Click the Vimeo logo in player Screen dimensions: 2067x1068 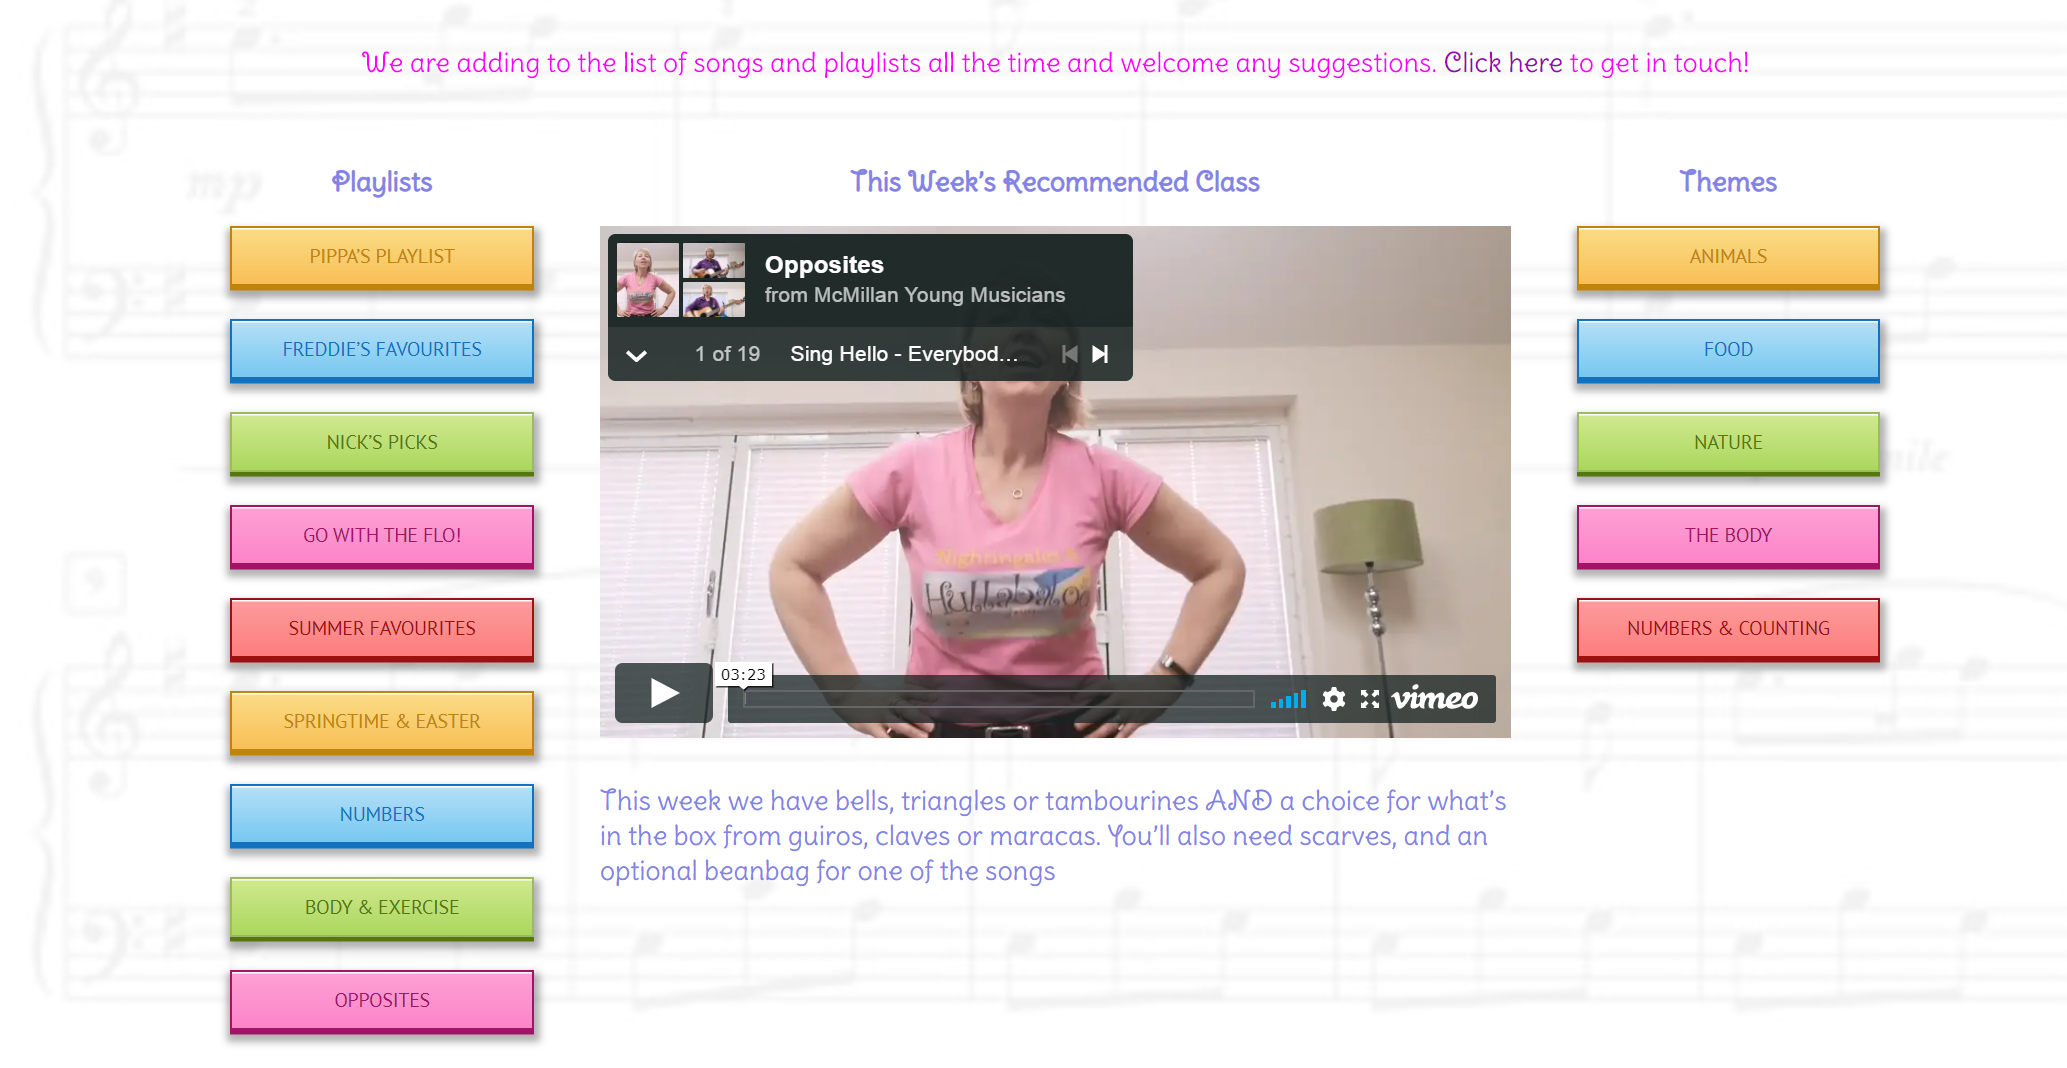[x=1435, y=698]
